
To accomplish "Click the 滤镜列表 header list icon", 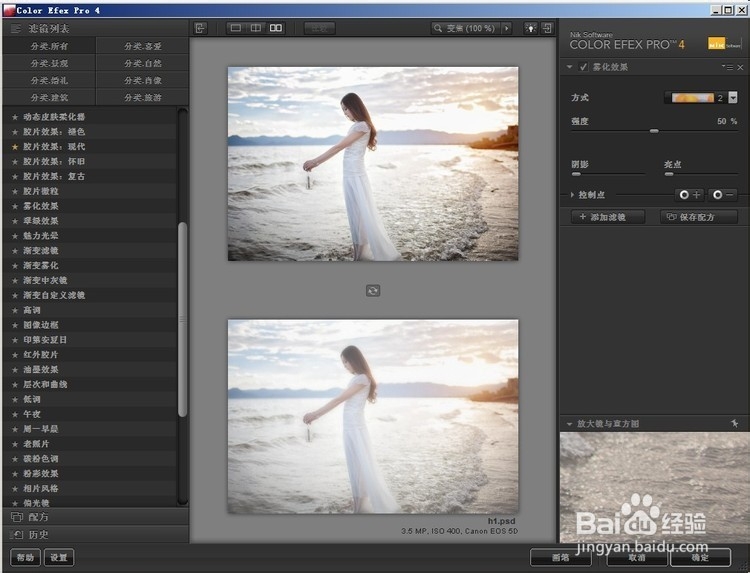I will pyautogui.click(x=16, y=29).
